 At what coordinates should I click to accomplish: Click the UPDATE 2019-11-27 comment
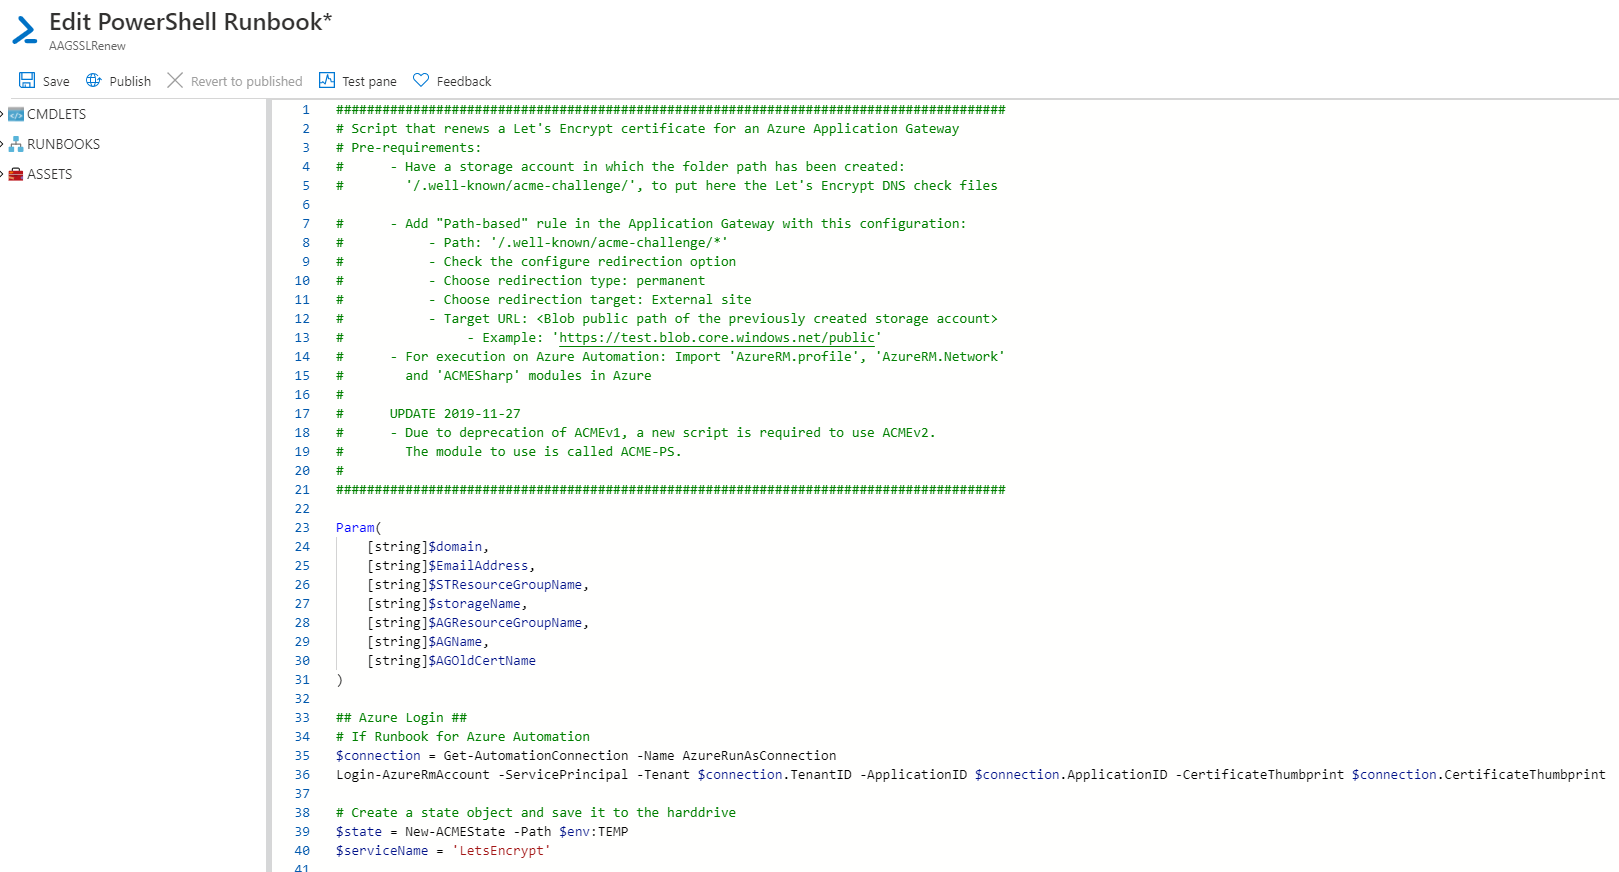[x=455, y=414]
